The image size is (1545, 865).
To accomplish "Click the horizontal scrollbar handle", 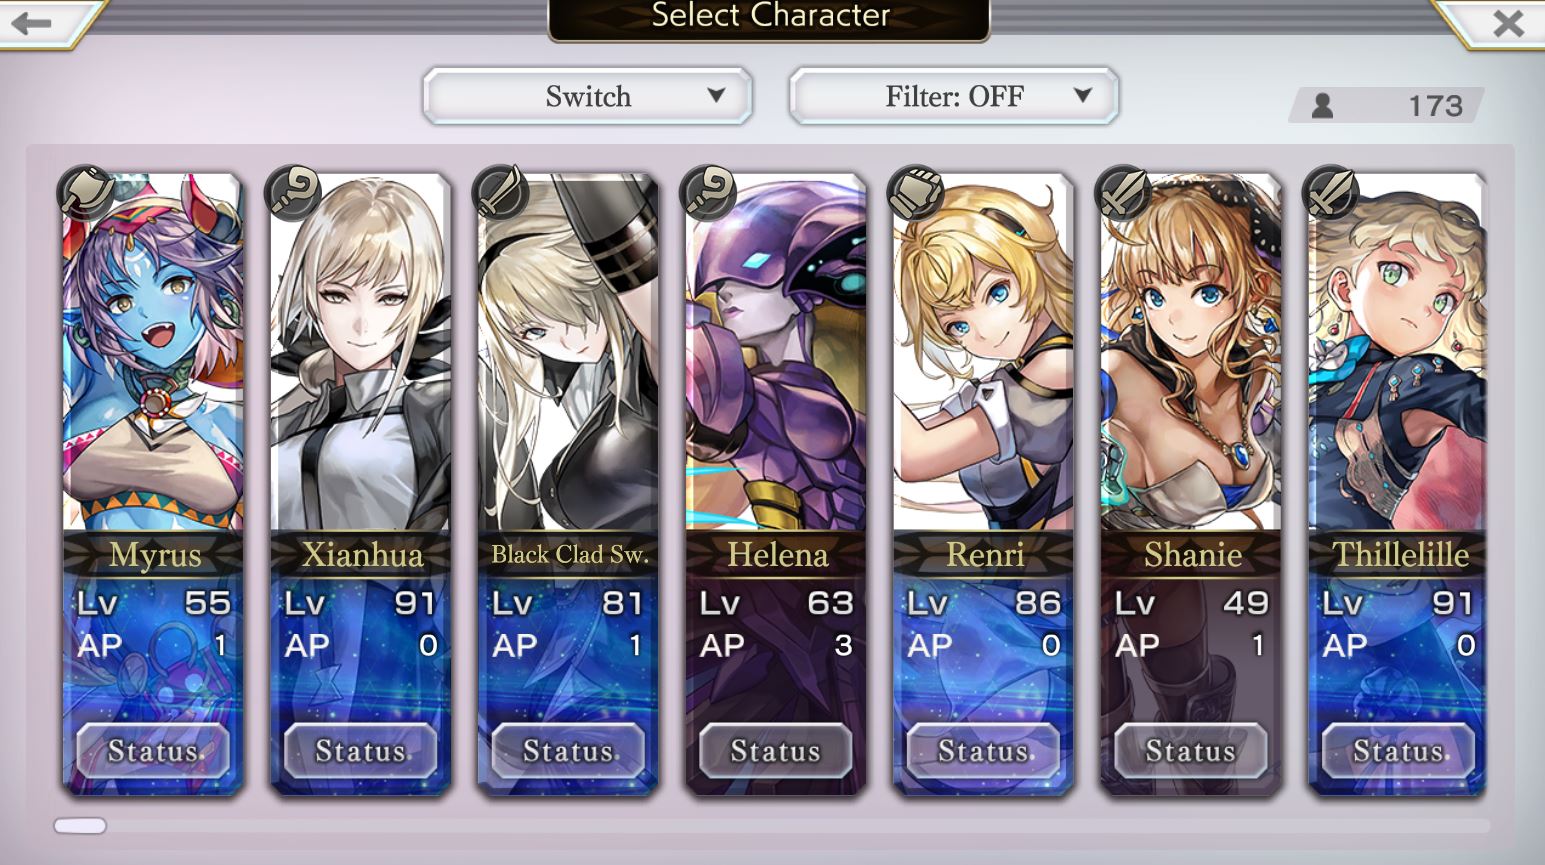I will [x=80, y=826].
